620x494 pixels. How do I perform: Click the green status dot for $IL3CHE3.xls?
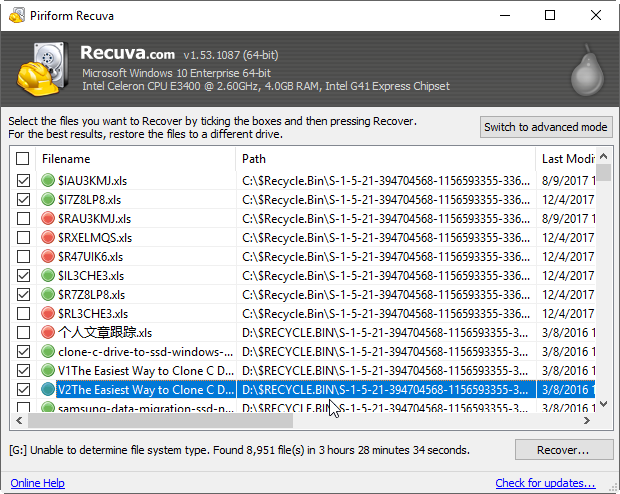tap(48, 275)
